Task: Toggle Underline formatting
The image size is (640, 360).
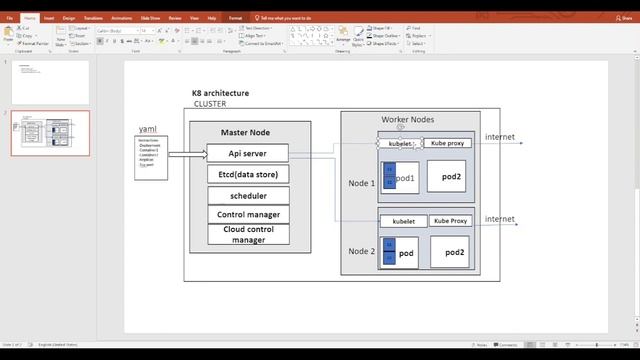Action: [115, 41]
